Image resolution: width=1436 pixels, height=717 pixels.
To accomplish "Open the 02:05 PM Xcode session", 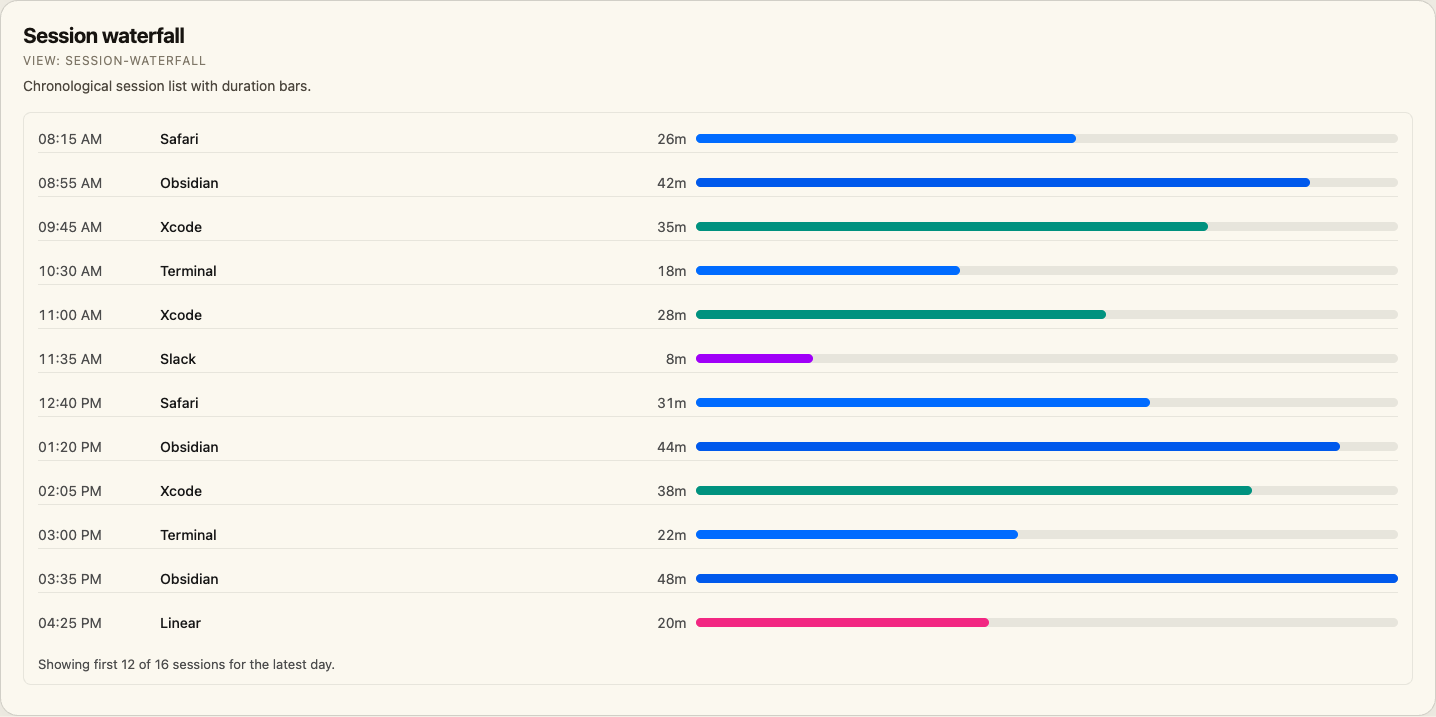I will 717,491.
